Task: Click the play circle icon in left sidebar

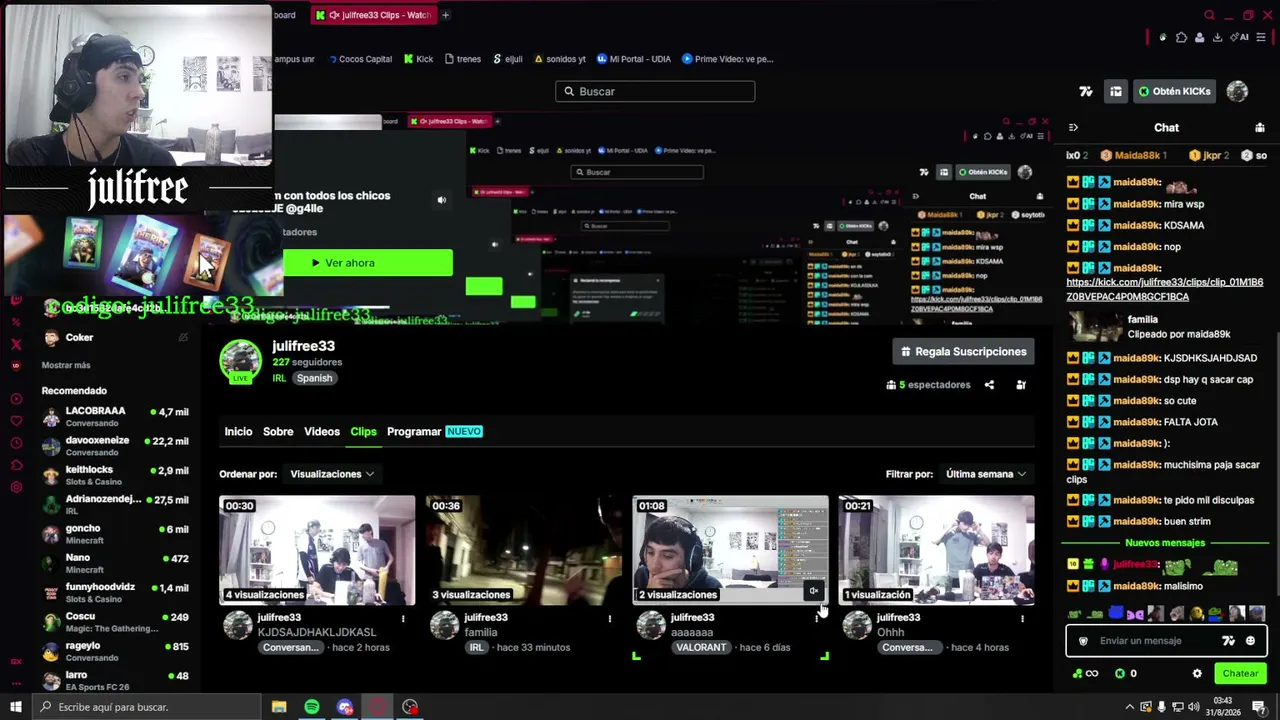Action: [x=16, y=400]
